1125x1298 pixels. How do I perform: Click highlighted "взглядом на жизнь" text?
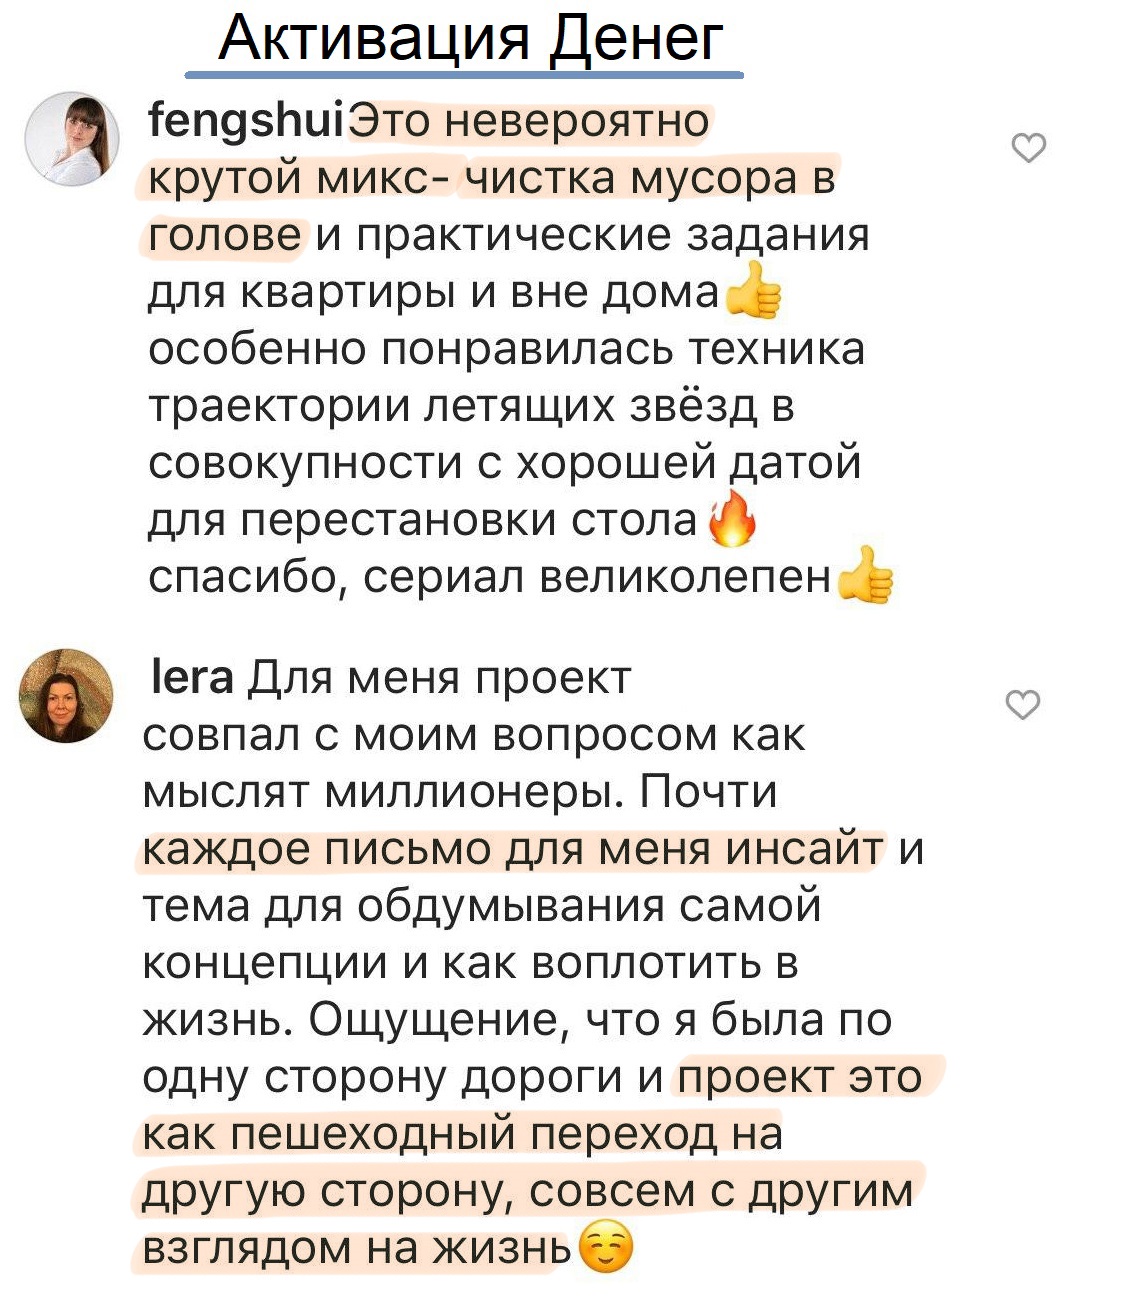[x=356, y=1249]
